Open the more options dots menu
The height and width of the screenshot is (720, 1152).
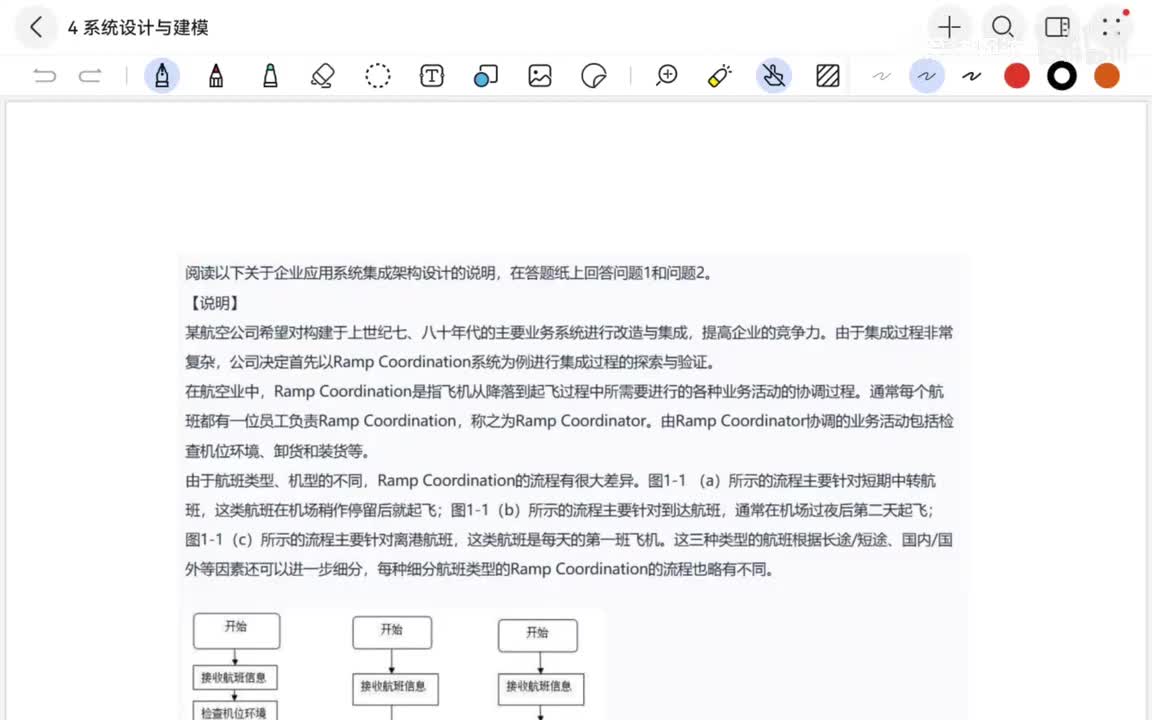click(1112, 27)
